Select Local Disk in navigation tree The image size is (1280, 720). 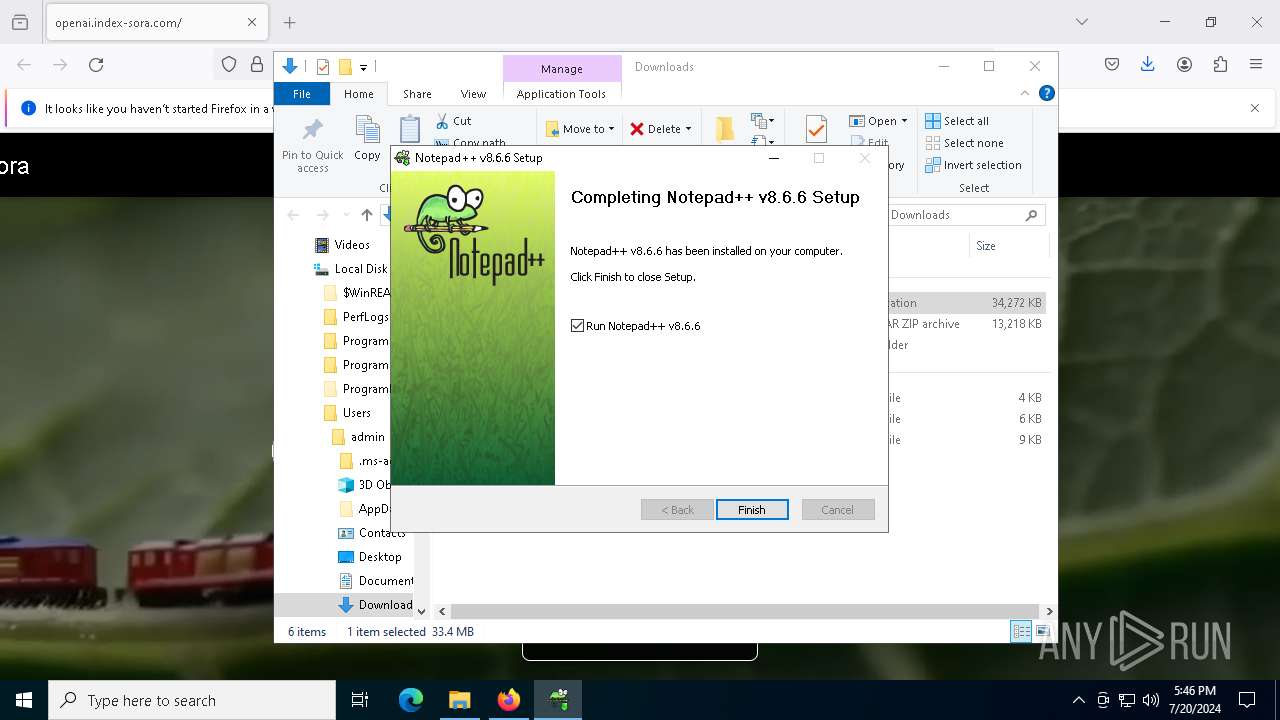[350, 269]
